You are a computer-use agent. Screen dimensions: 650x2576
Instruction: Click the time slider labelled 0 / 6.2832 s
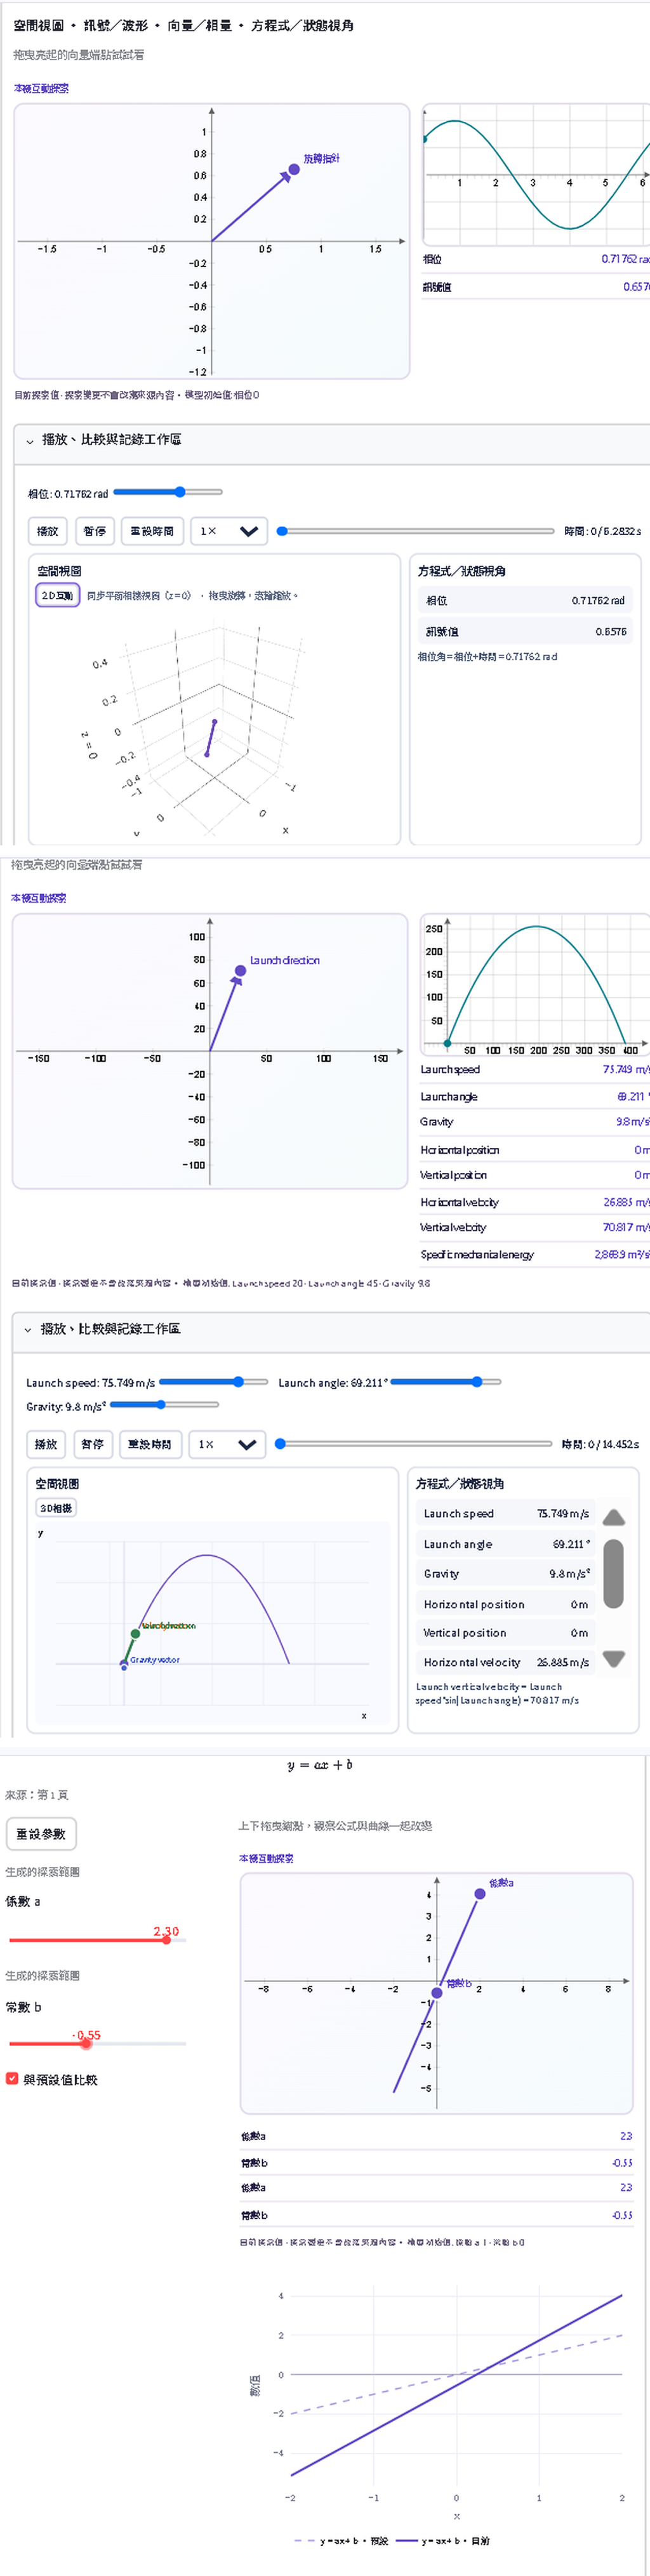pos(415,531)
